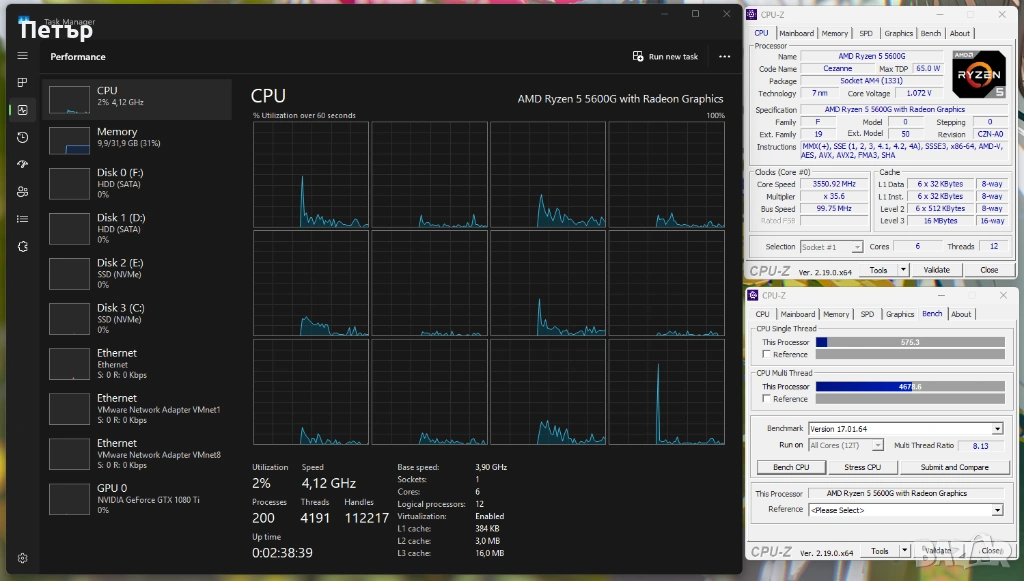
Task: Select Disk 0 (F:) HDD entry
Action: pyautogui.click(x=137, y=183)
